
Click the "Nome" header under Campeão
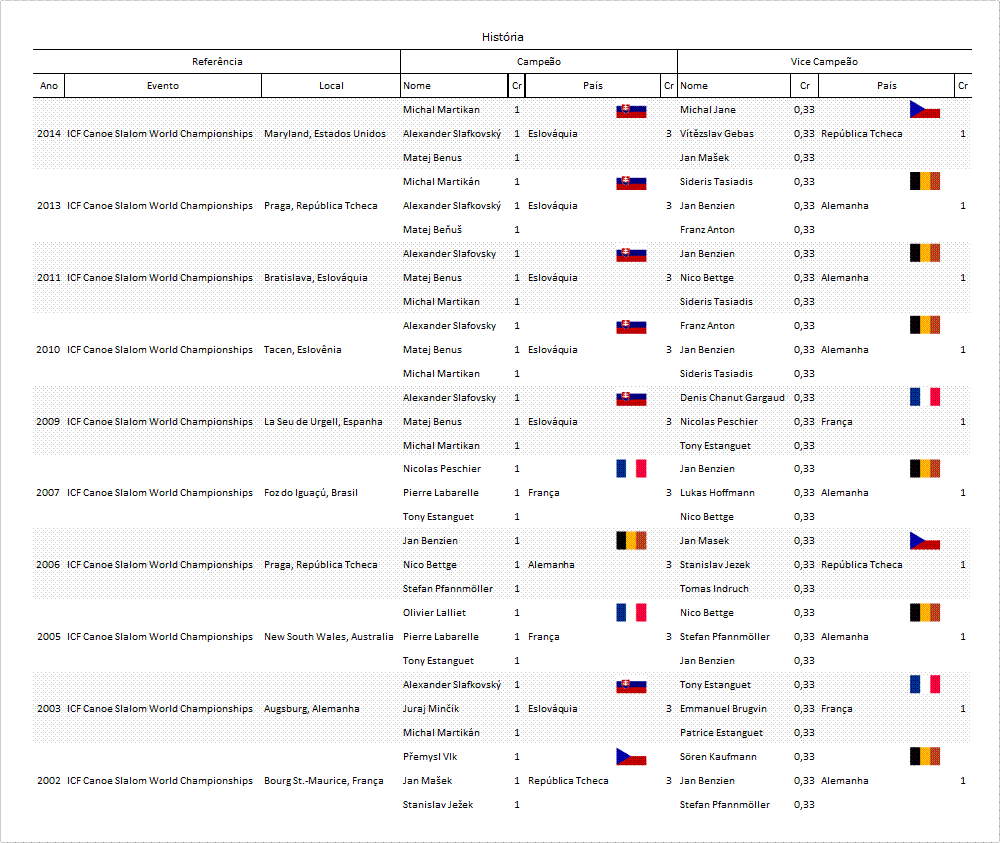pos(416,86)
